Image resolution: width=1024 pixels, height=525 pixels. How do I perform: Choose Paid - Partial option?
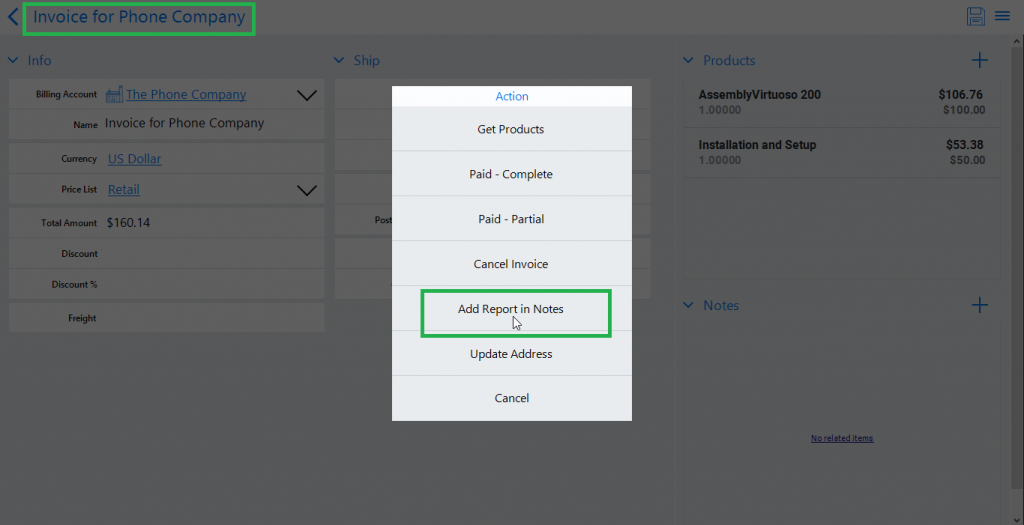511,219
